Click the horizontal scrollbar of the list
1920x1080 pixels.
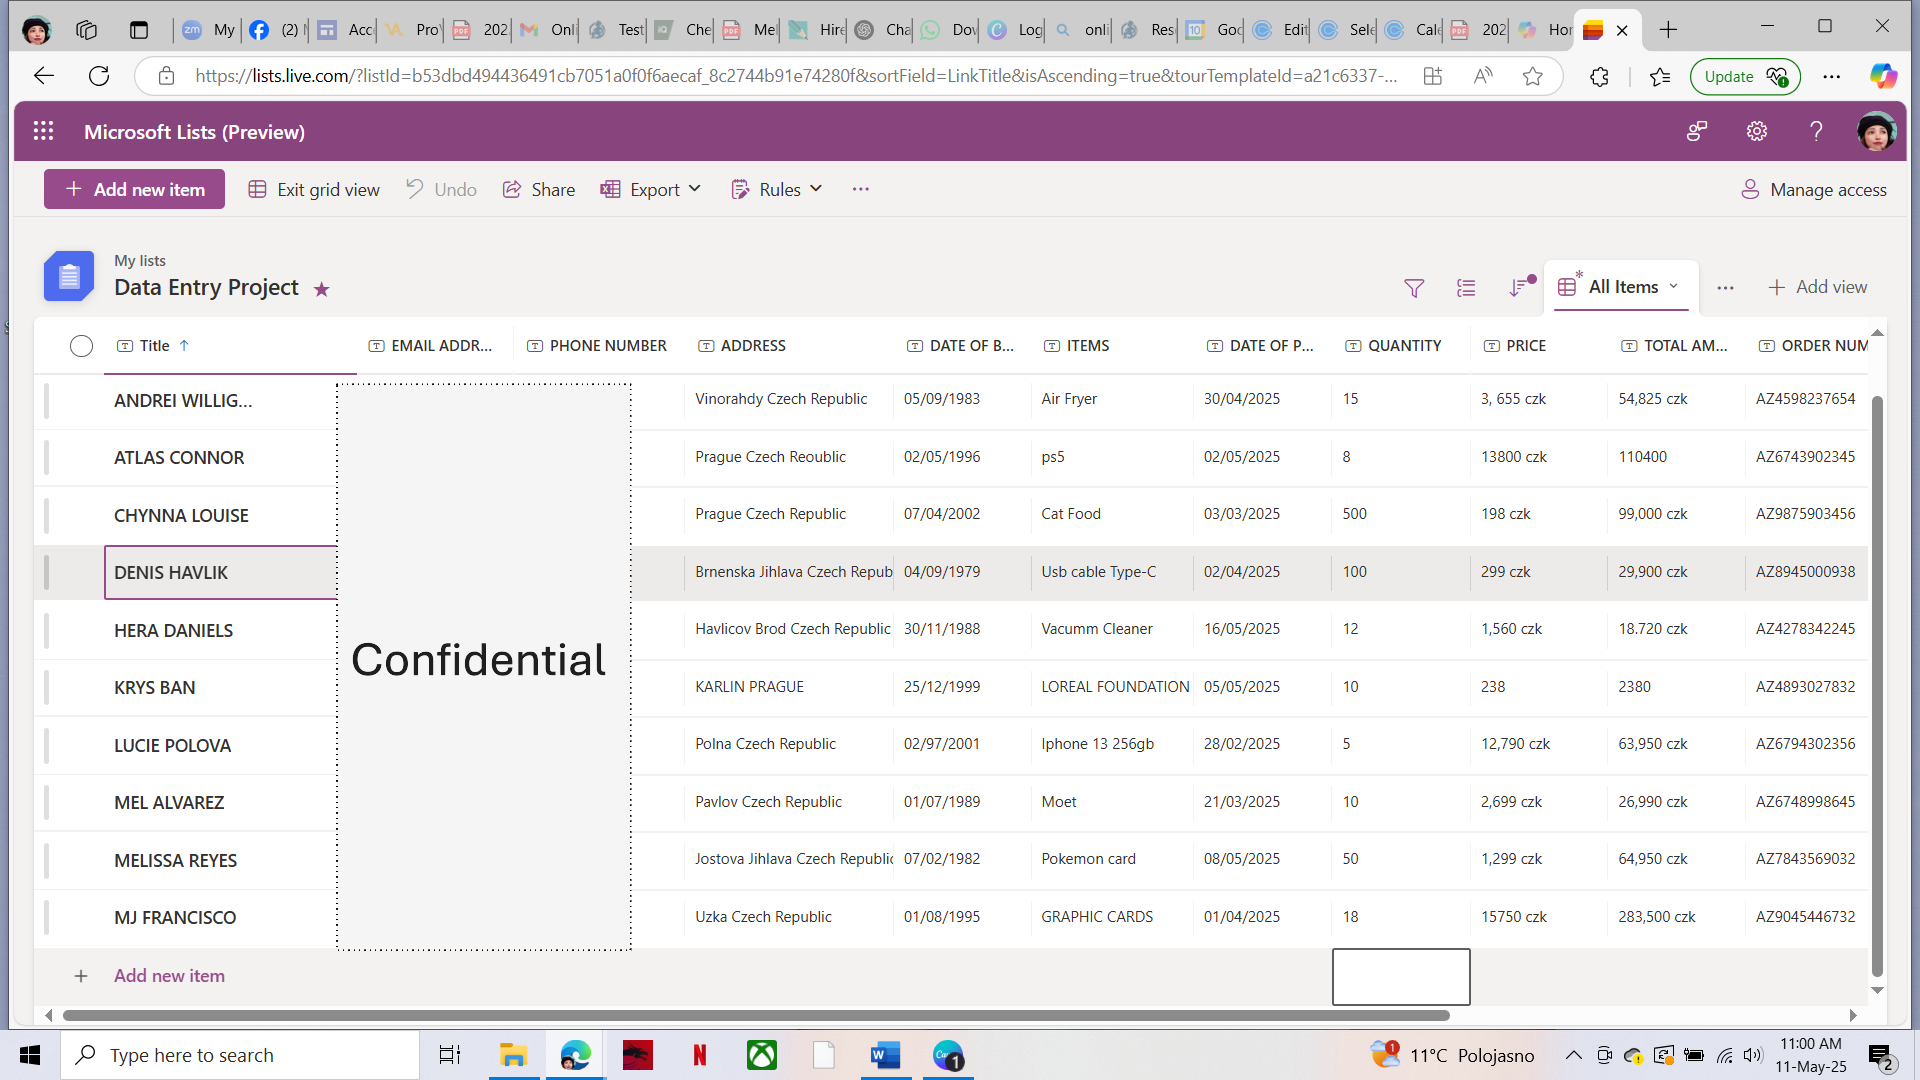coord(756,1016)
